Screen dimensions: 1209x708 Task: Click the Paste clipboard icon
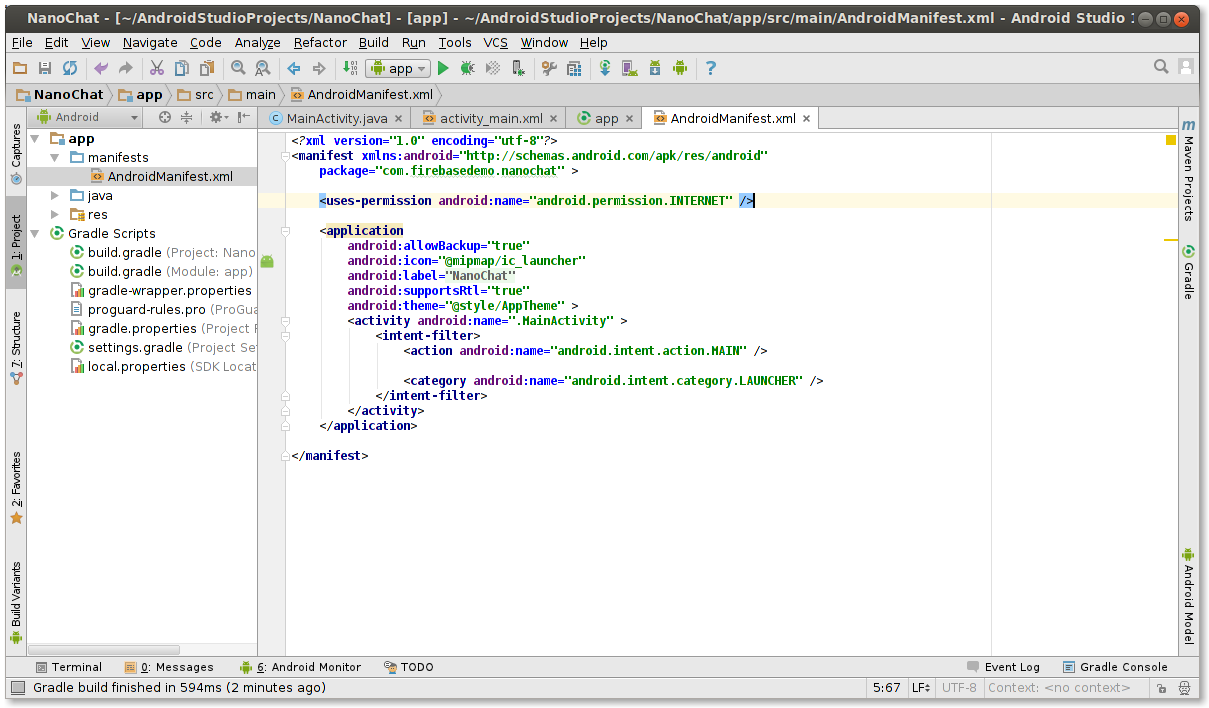point(206,68)
